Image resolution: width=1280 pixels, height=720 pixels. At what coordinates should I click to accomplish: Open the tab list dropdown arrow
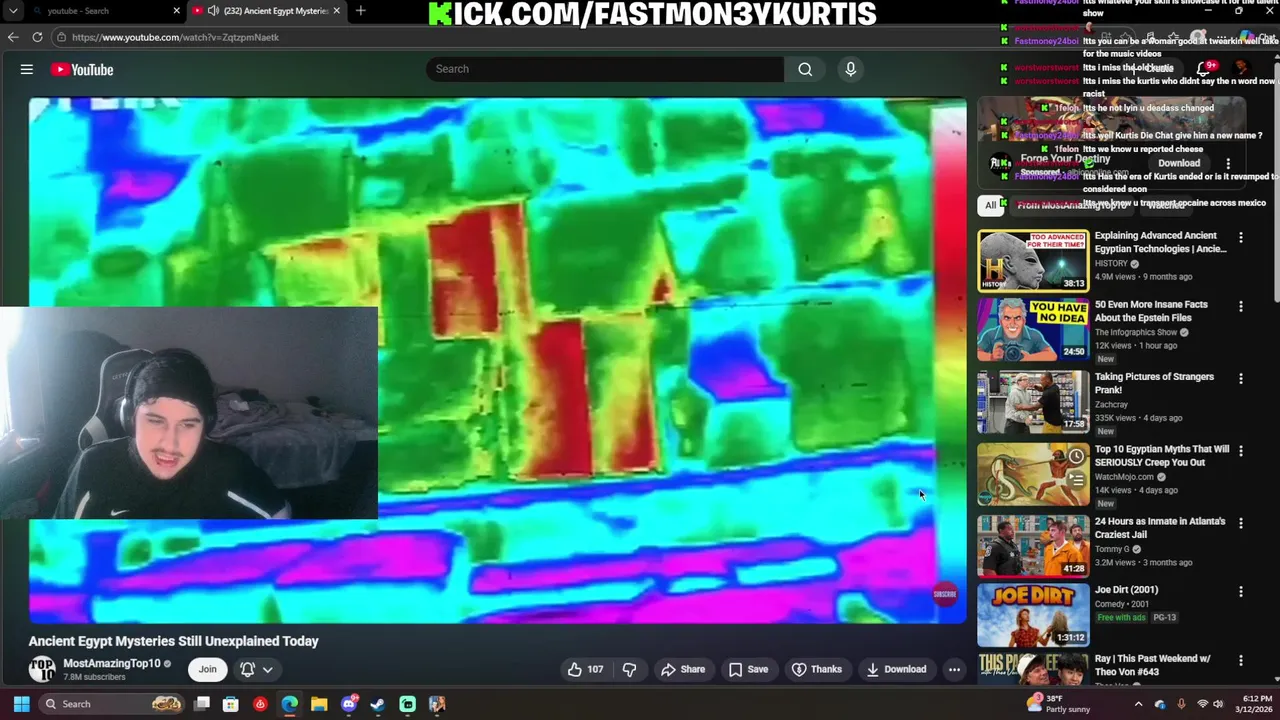(x=13, y=11)
